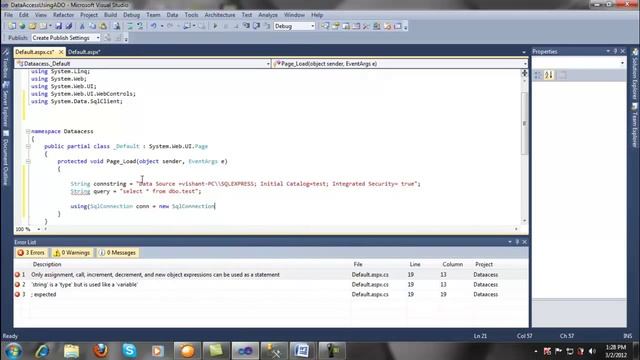
Task: Open the Architecture menu
Action: pos(220,15)
